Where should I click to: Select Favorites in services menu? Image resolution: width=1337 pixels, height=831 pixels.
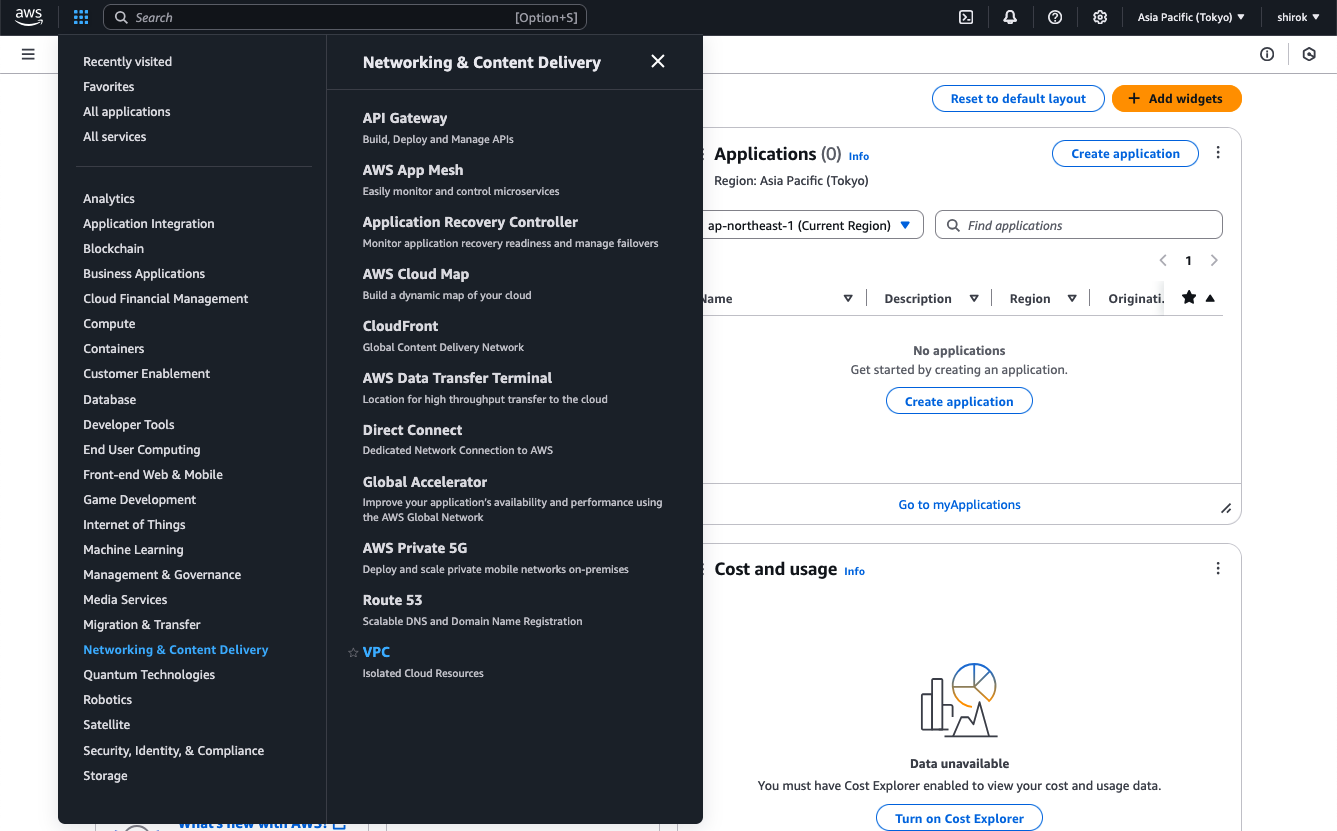[109, 87]
